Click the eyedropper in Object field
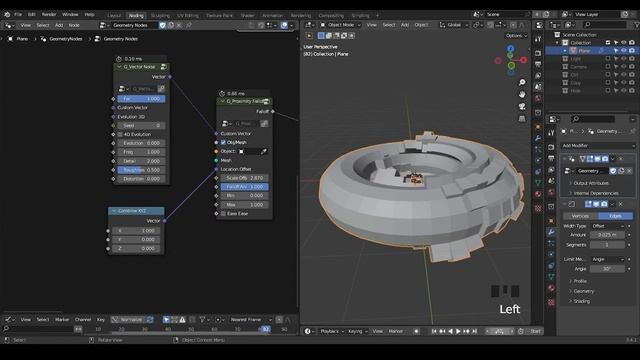This screenshot has width=640, height=360. point(264,151)
